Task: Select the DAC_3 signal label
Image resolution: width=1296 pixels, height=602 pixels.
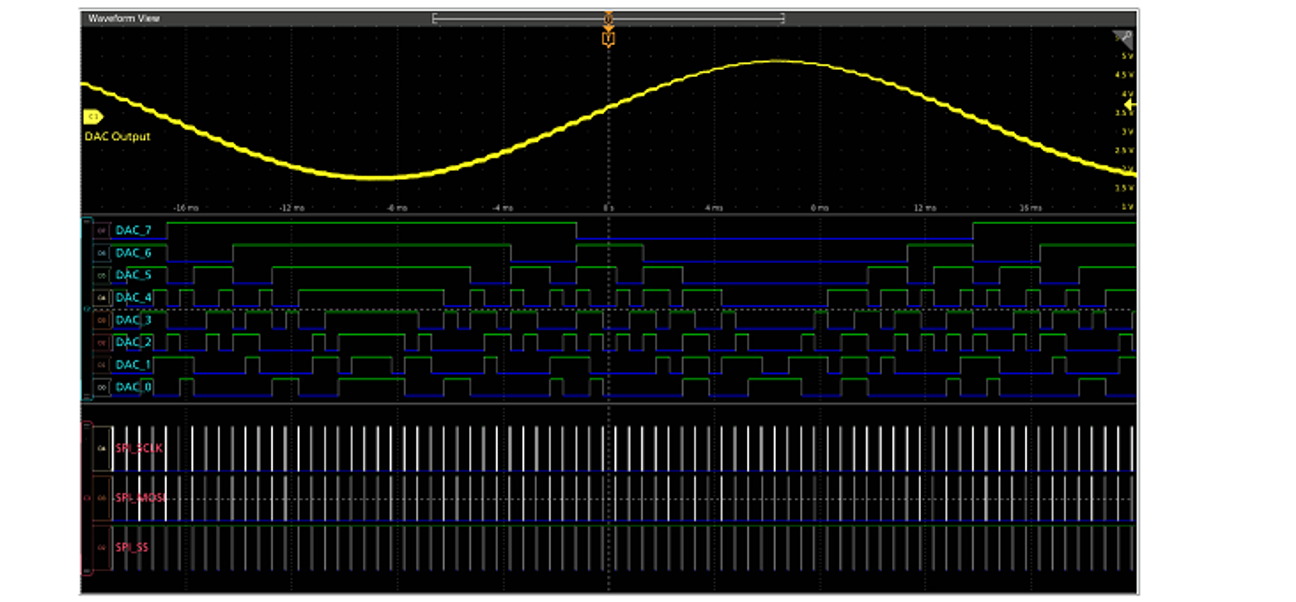Action: click(x=134, y=320)
